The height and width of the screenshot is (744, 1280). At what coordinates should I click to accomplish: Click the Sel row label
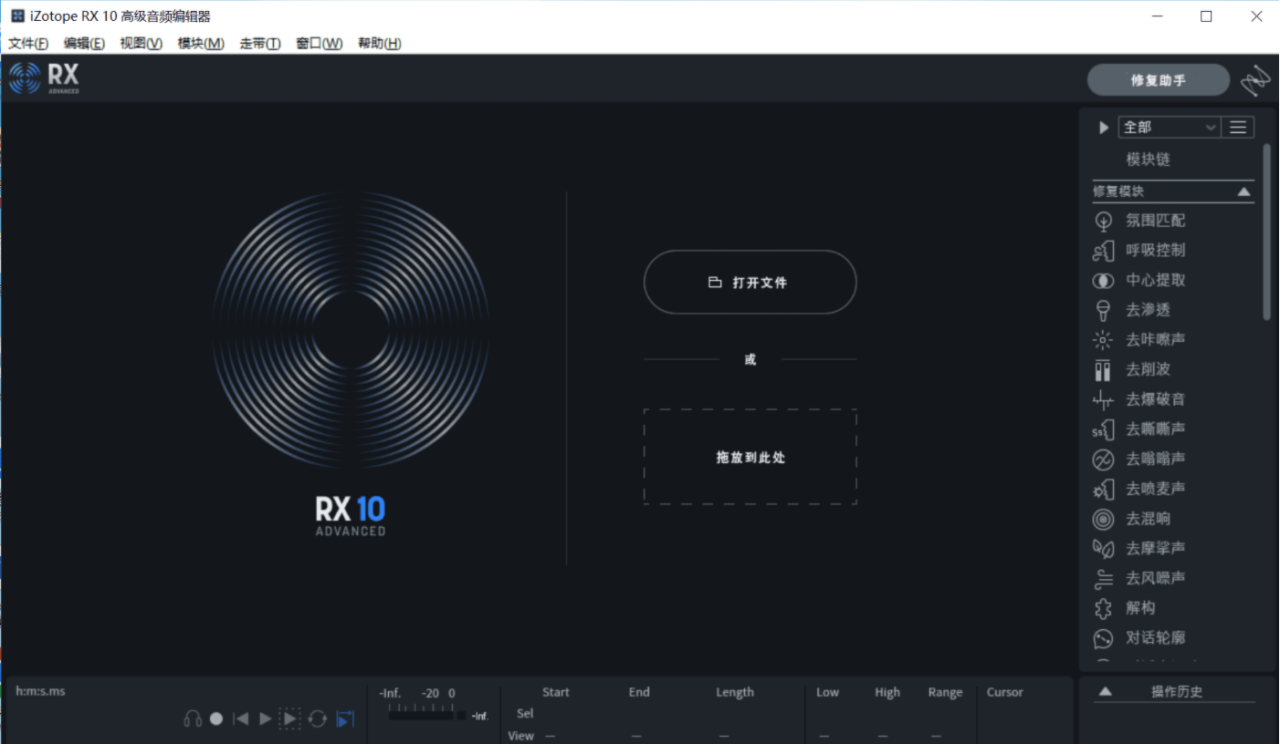tap(525, 714)
